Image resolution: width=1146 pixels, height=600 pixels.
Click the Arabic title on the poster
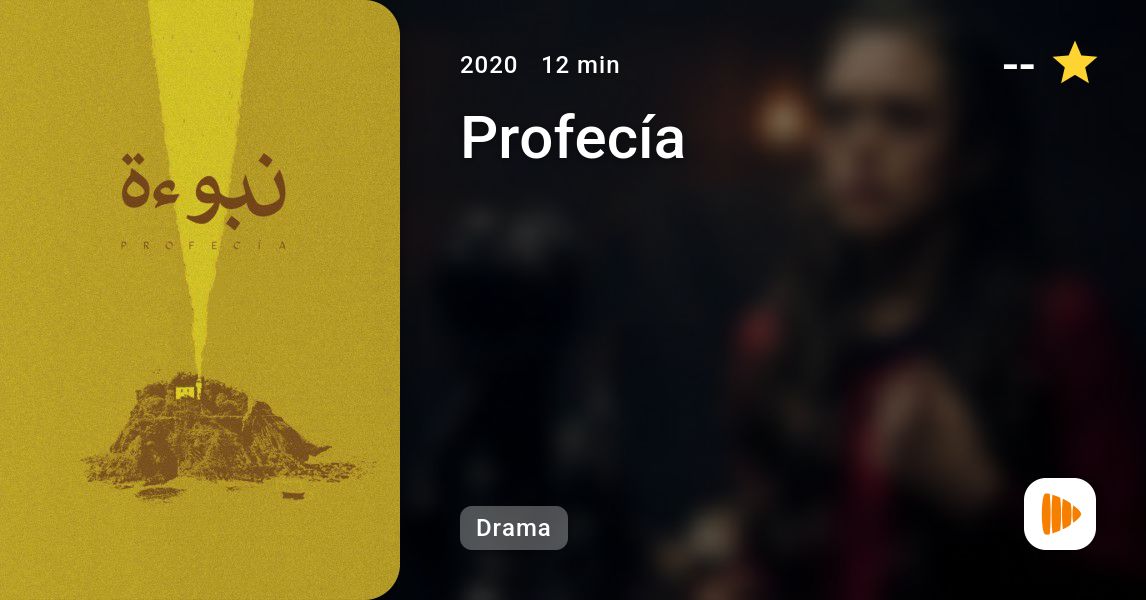pyautogui.click(x=202, y=189)
